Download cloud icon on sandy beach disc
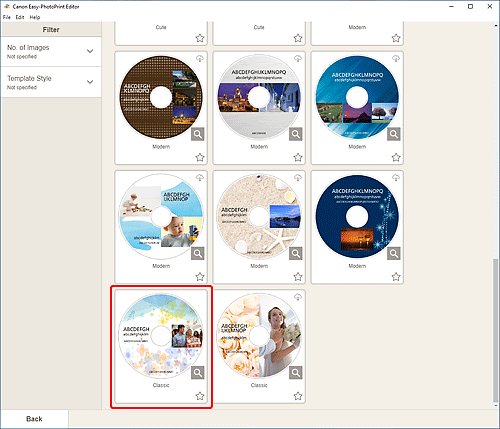Screen dimensions: 500x429 tap(298, 178)
